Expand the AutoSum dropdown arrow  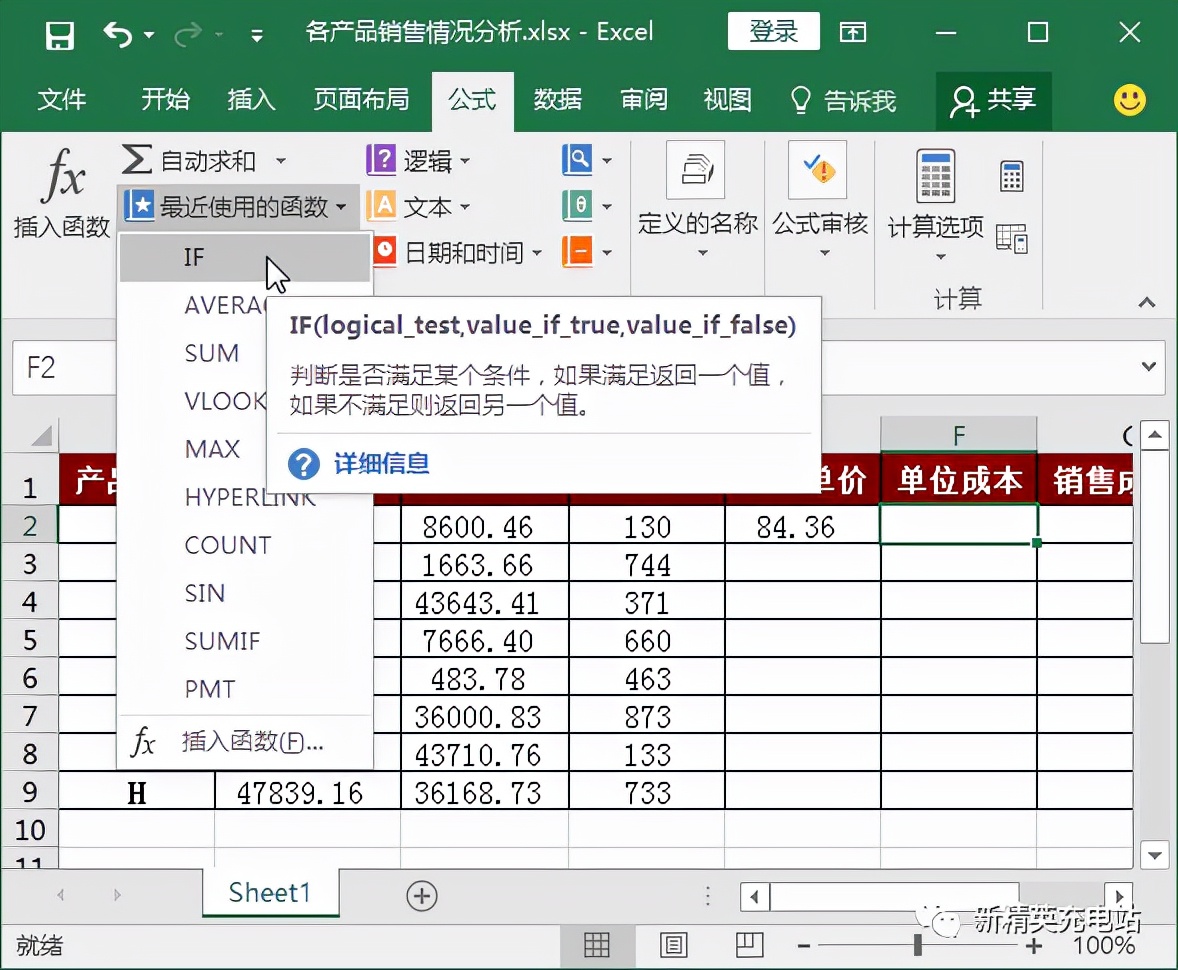[283, 159]
